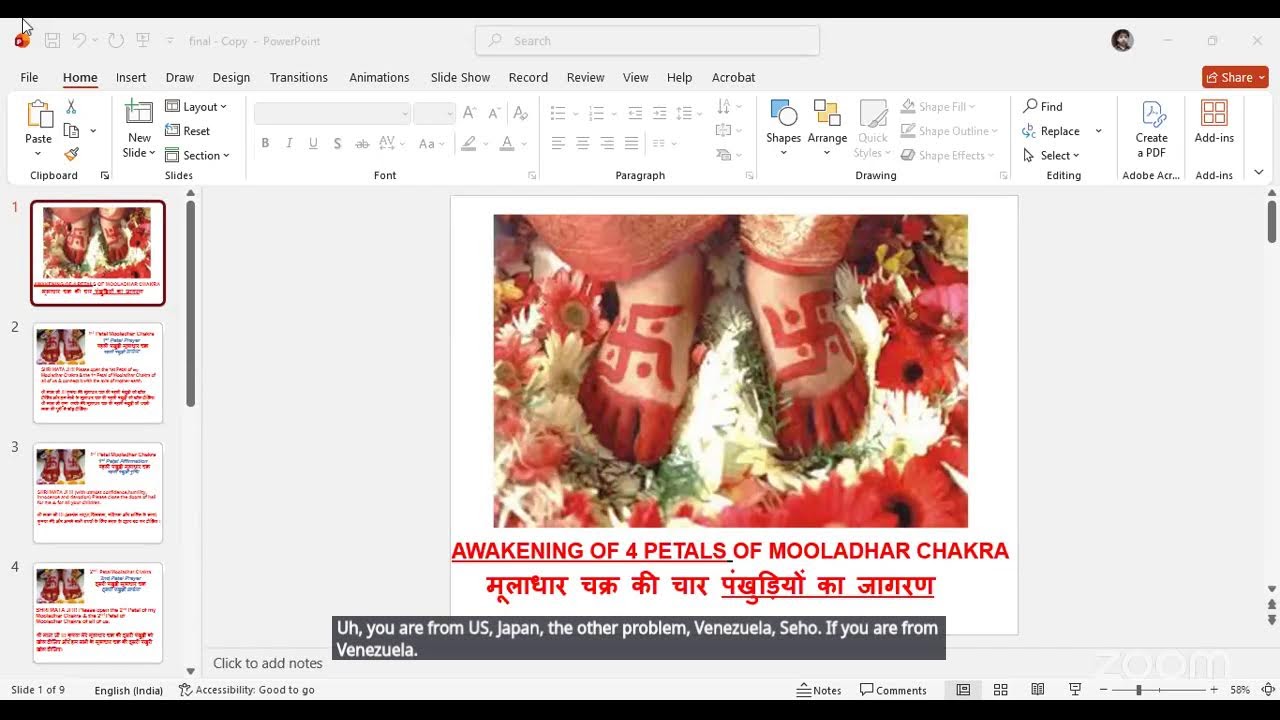Switch to the Insert tab
Viewport: 1280px width, 720px height.
pyautogui.click(x=131, y=77)
